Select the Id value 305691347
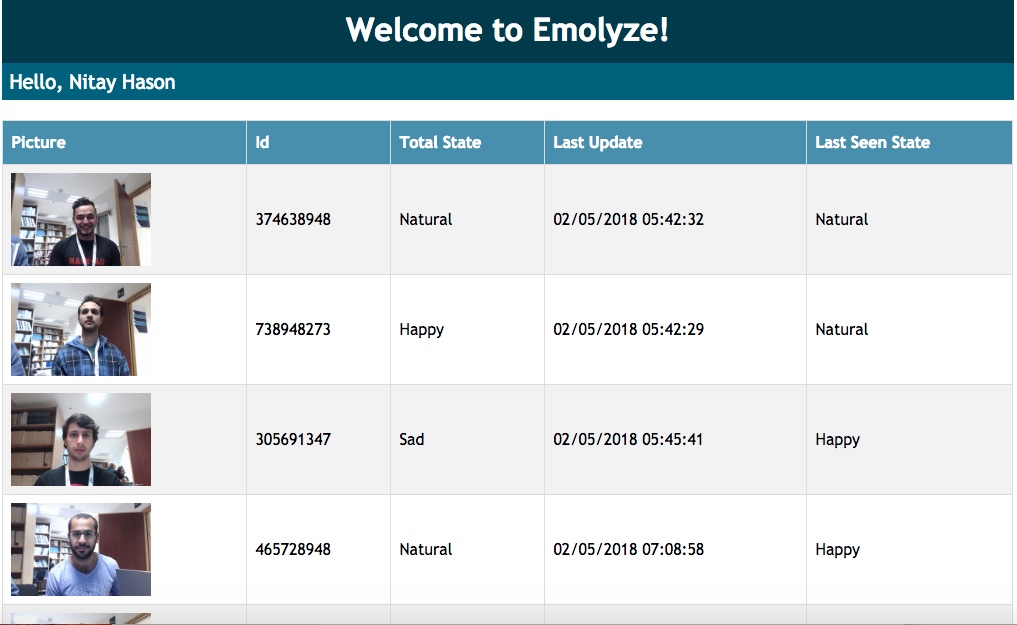This screenshot has height=625, width=1017. click(293, 440)
